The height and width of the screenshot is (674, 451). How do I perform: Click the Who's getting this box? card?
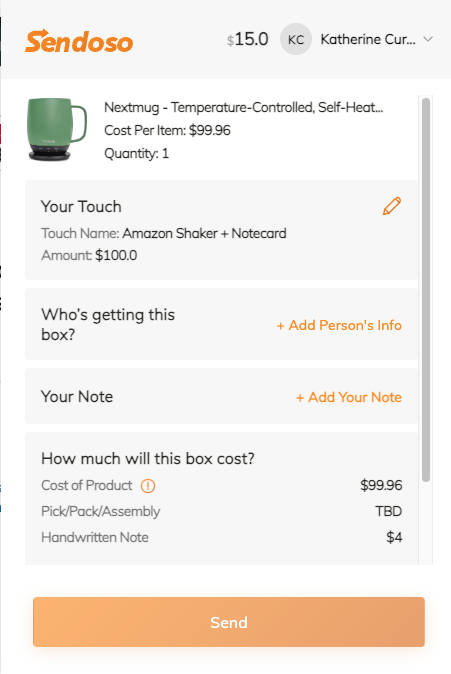(x=221, y=324)
